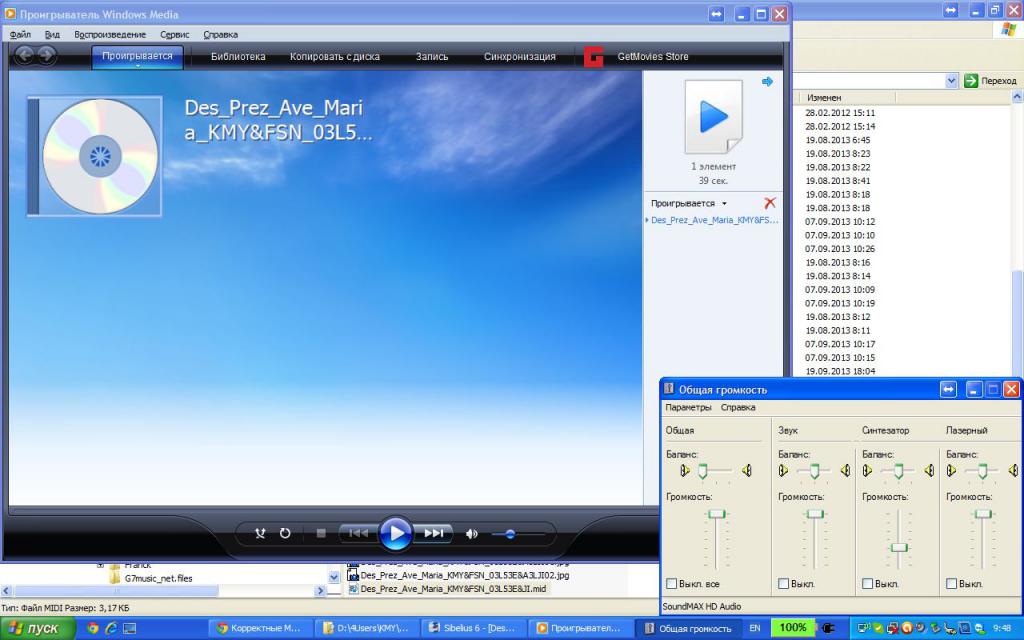Check the 'Выкл.' box under Синтезатор
Viewport: 1024px width, 640px height.
pos(868,584)
